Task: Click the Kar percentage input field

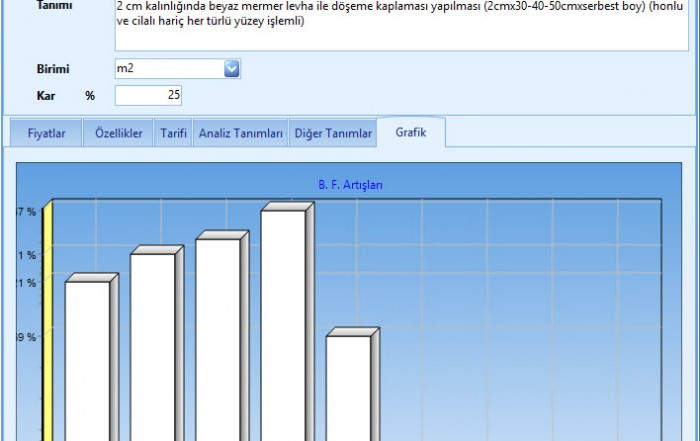Action: point(148,96)
